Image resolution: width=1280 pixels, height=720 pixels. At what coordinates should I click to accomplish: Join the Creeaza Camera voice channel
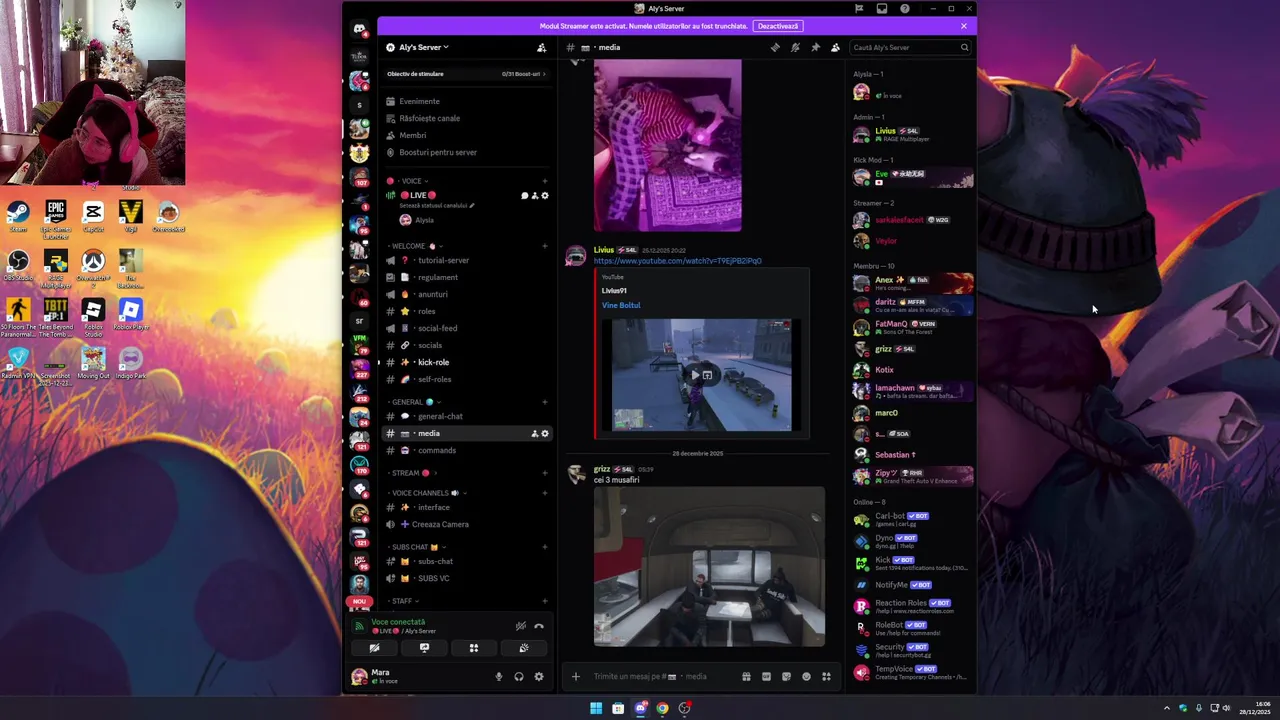click(466, 524)
